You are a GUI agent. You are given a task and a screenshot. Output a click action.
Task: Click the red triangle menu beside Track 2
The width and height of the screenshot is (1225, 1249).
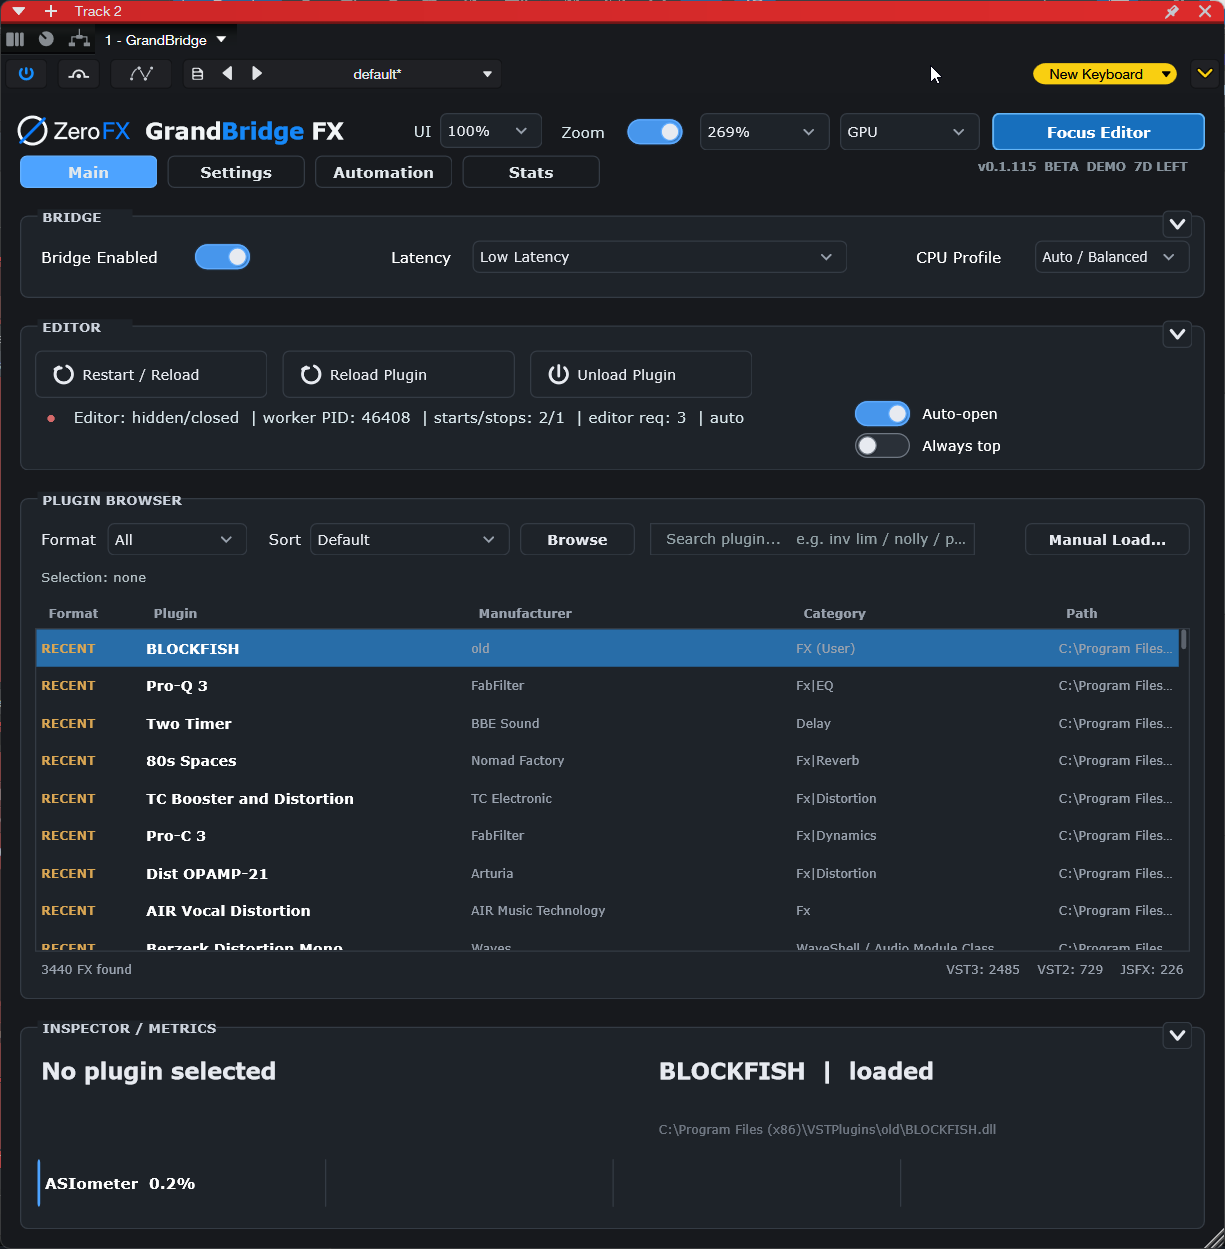[18, 11]
